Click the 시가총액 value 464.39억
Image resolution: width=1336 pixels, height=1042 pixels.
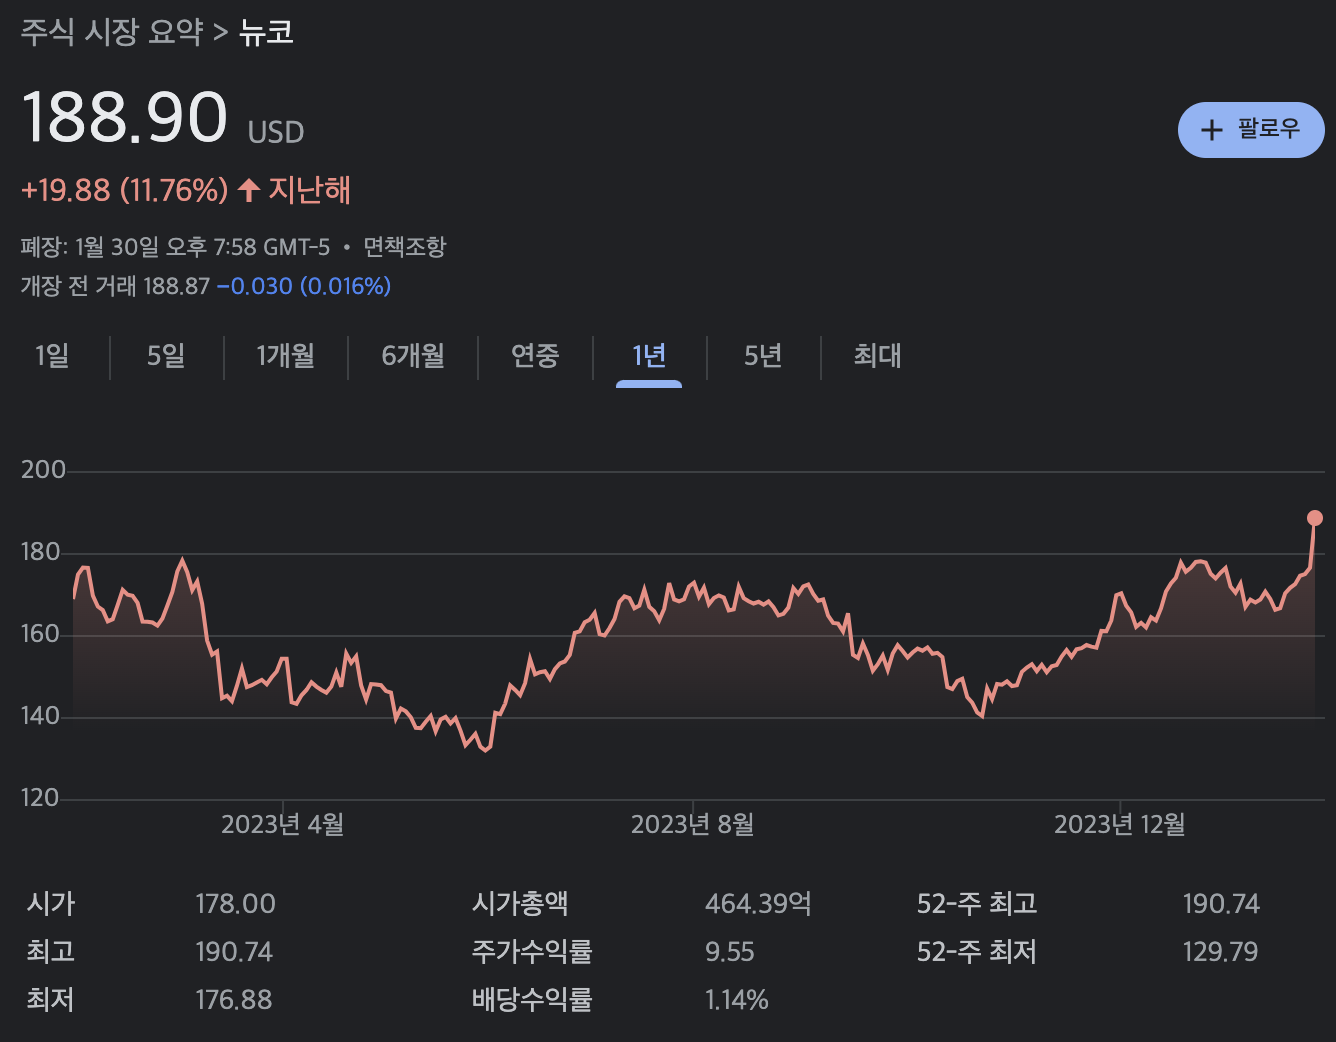[x=758, y=904]
